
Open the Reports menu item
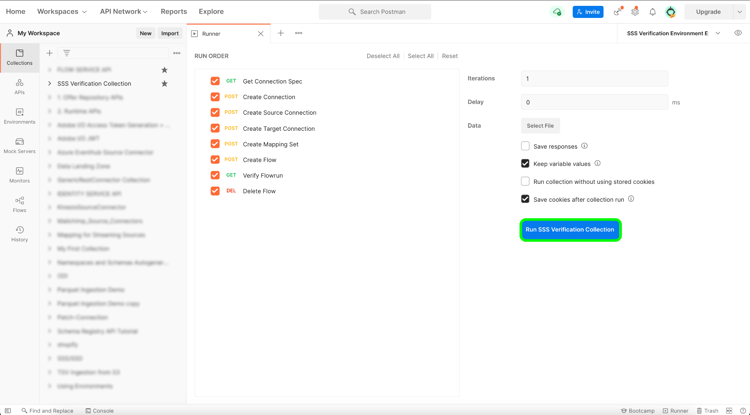tap(174, 11)
